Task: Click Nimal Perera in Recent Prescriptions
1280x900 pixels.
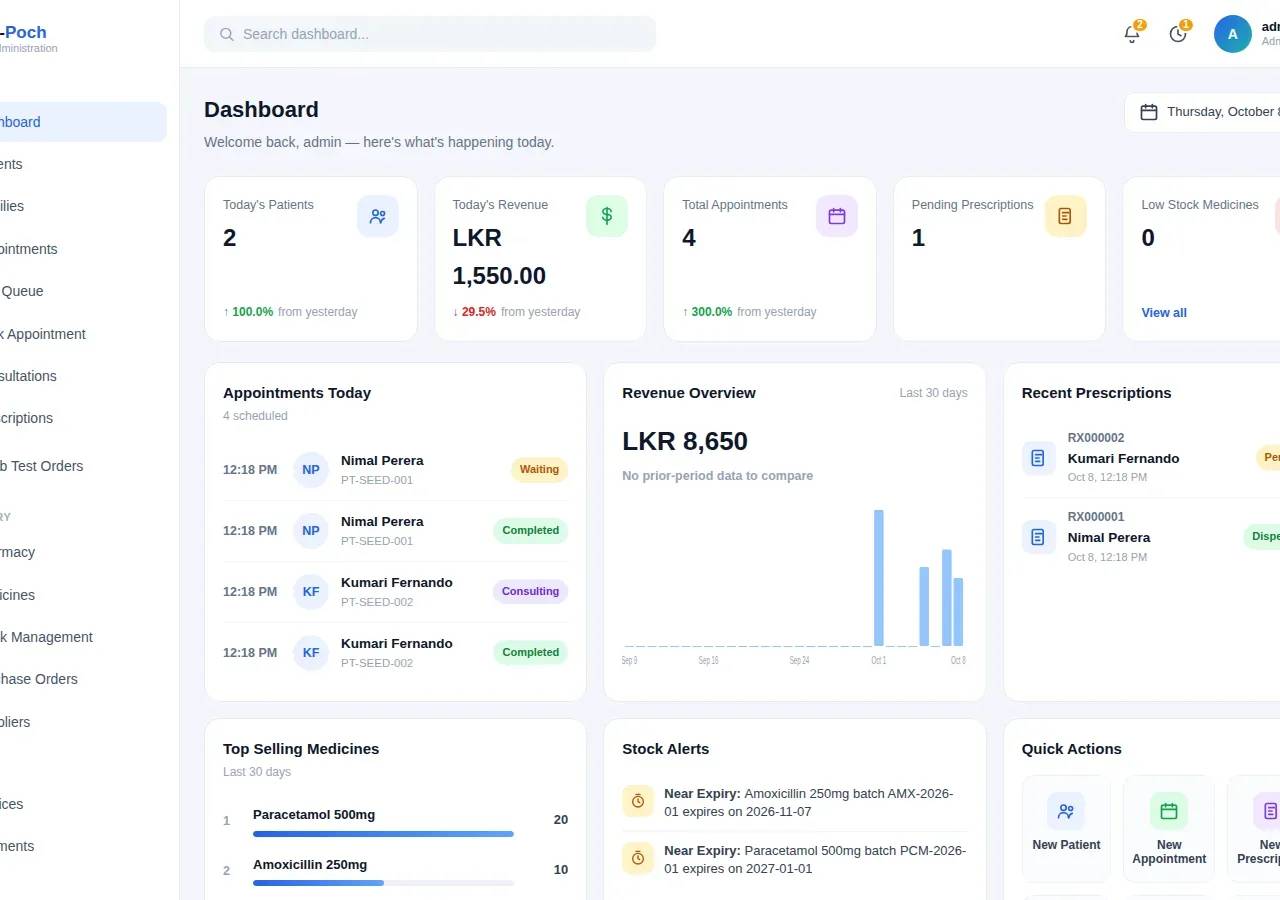Action: pyautogui.click(x=1109, y=538)
